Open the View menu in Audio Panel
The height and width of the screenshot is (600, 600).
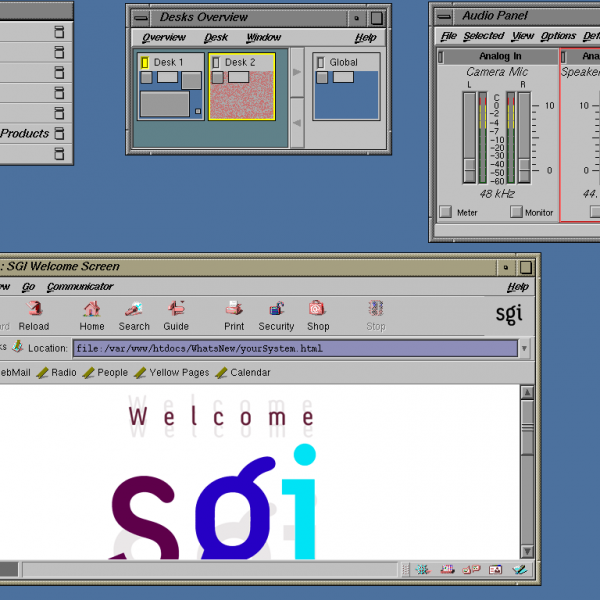tap(523, 36)
